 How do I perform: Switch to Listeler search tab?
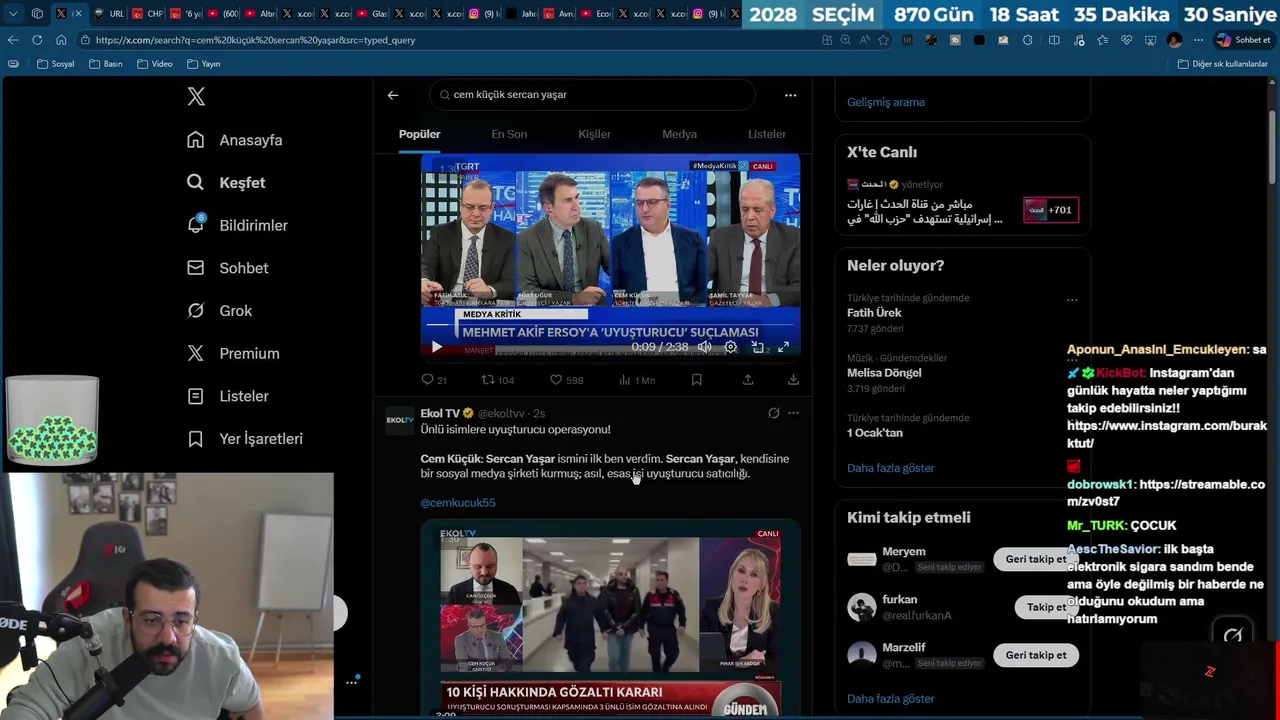click(x=767, y=134)
